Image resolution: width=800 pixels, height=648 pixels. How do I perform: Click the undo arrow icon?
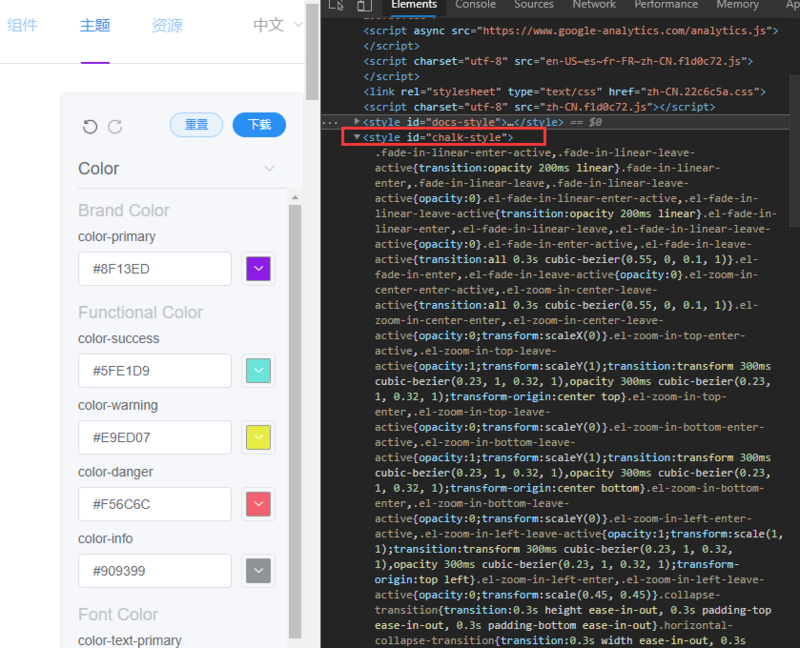(90, 126)
